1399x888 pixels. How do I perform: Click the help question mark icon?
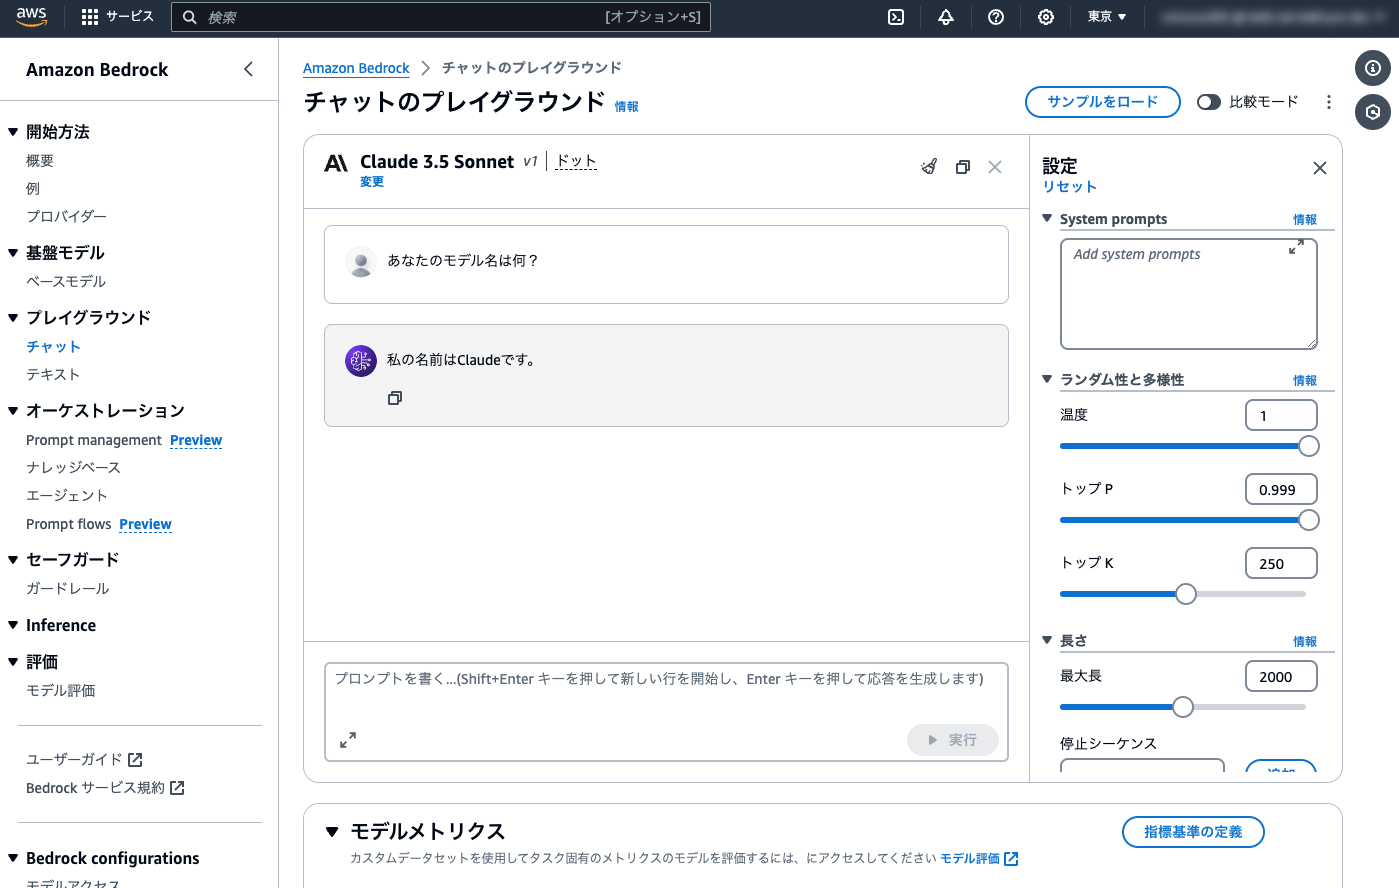996,17
